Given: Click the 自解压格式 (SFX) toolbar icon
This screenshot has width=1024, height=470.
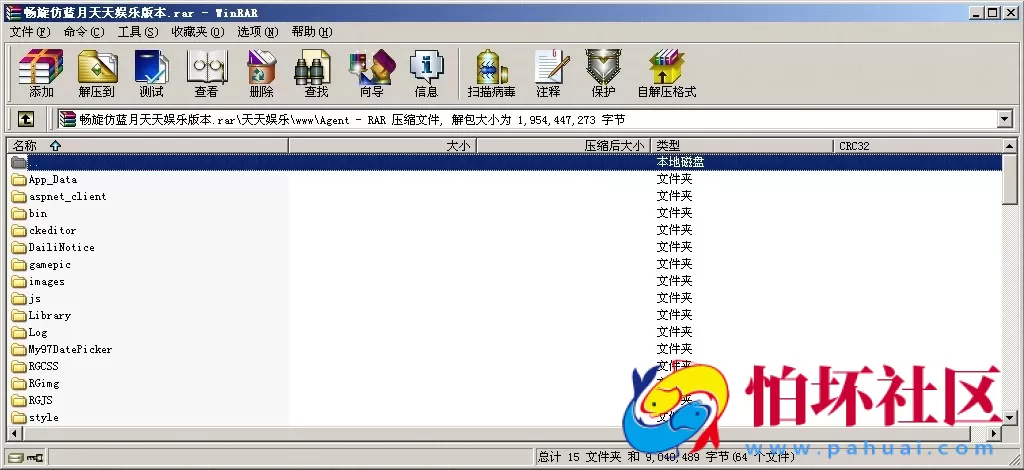Looking at the screenshot, I should point(666,67).
